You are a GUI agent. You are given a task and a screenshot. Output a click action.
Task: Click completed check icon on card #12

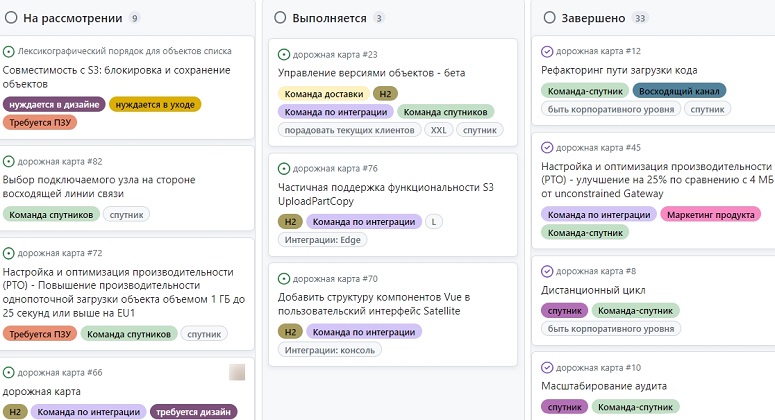point(547,51)
